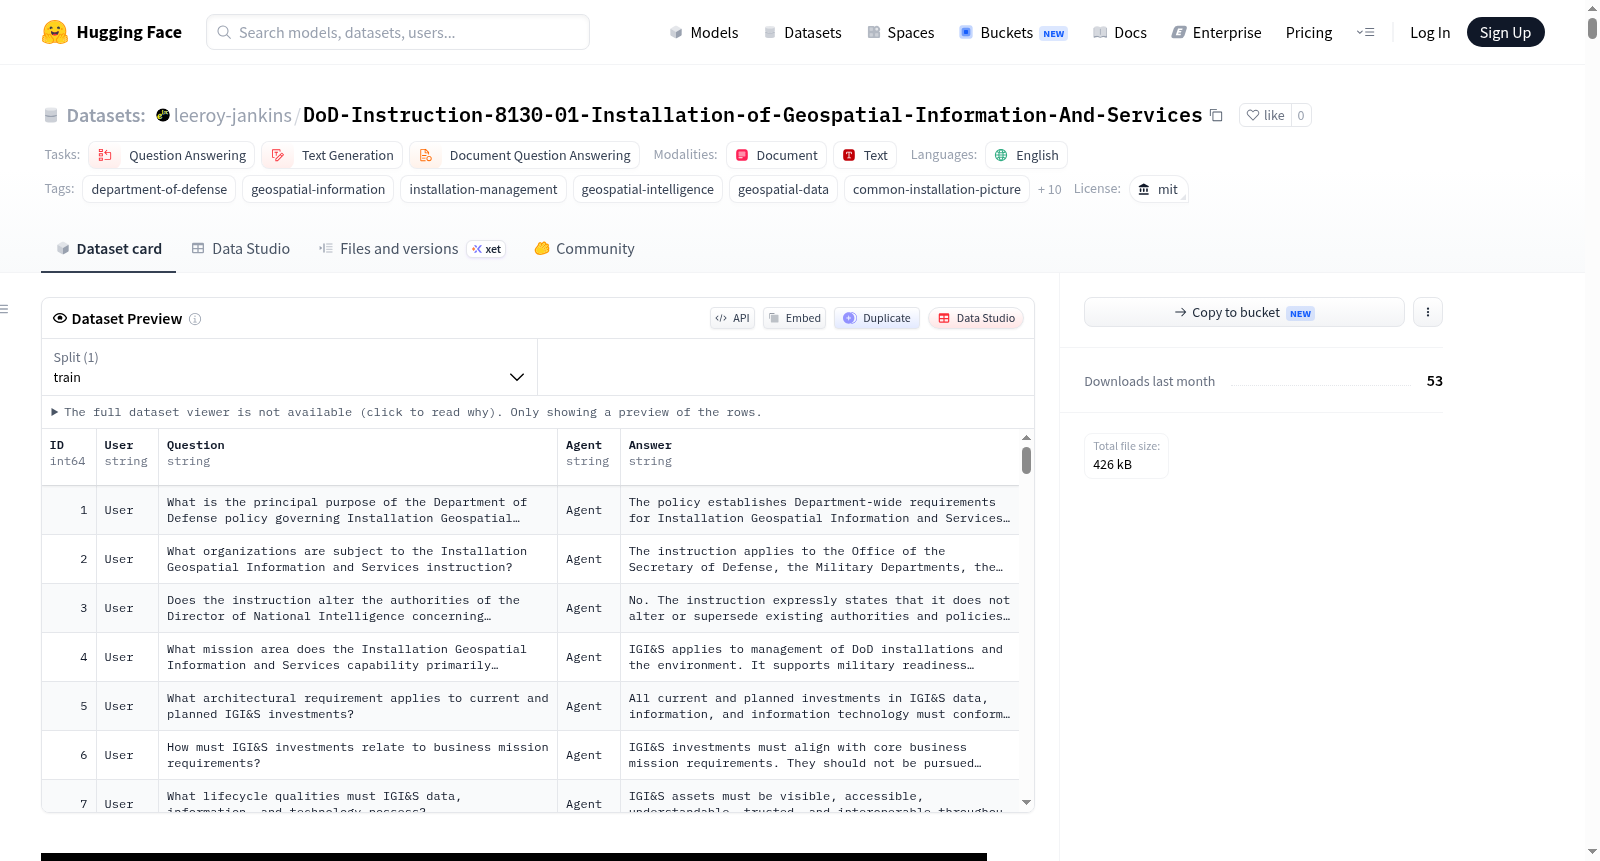Click the Sign Up button
This screenshot has width=1600, height=861.
pyautogui.click(x=1505, y=32)
